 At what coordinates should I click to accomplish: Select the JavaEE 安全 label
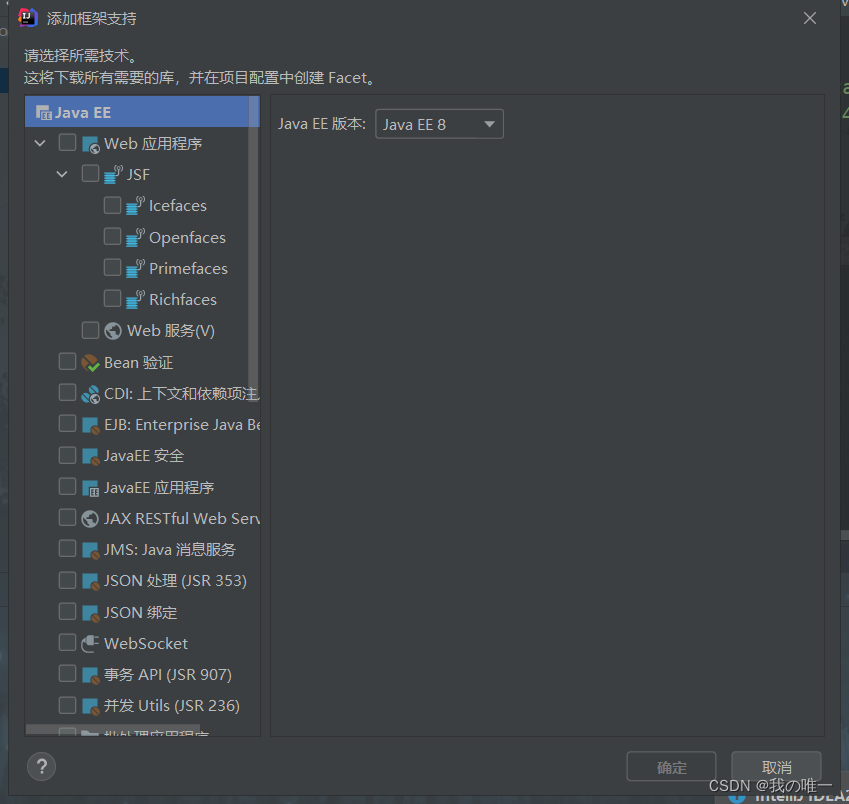143,456
